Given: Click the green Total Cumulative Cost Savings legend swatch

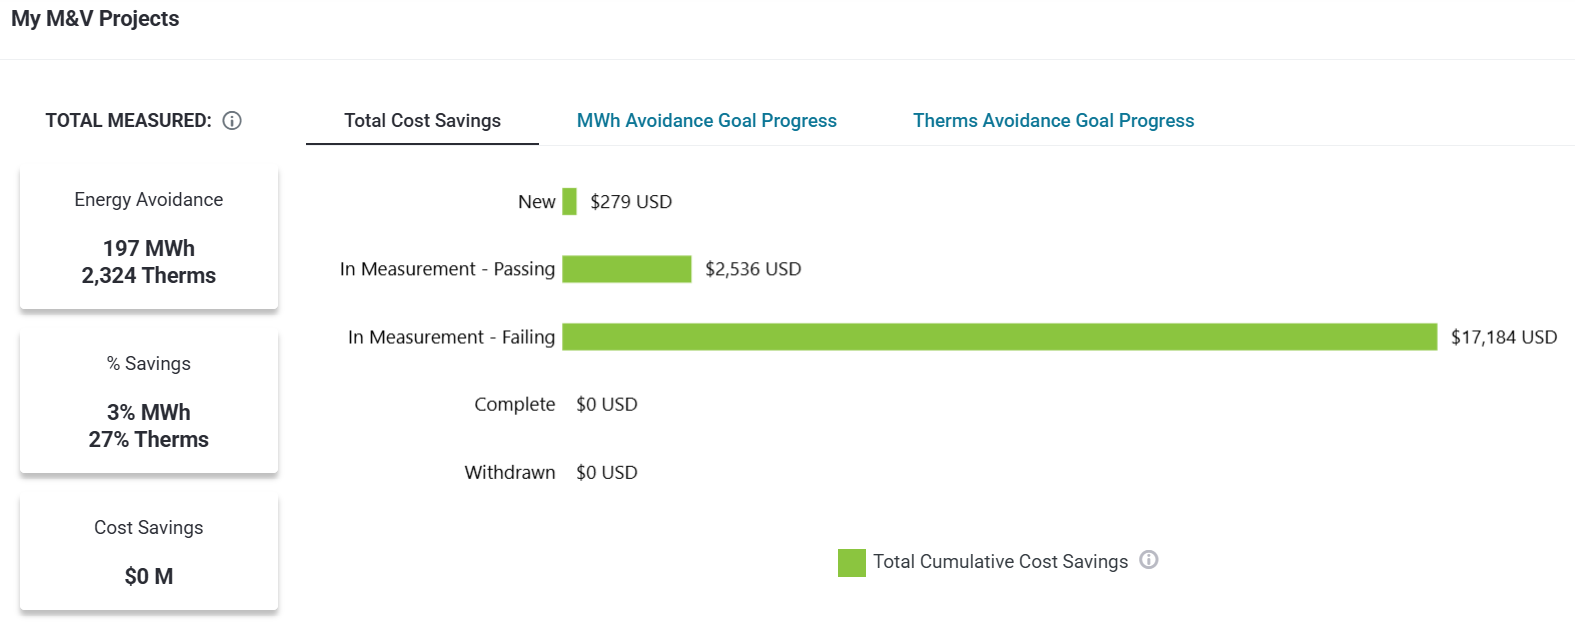Looking at the screenshot, I should click(x=851, y=562).
